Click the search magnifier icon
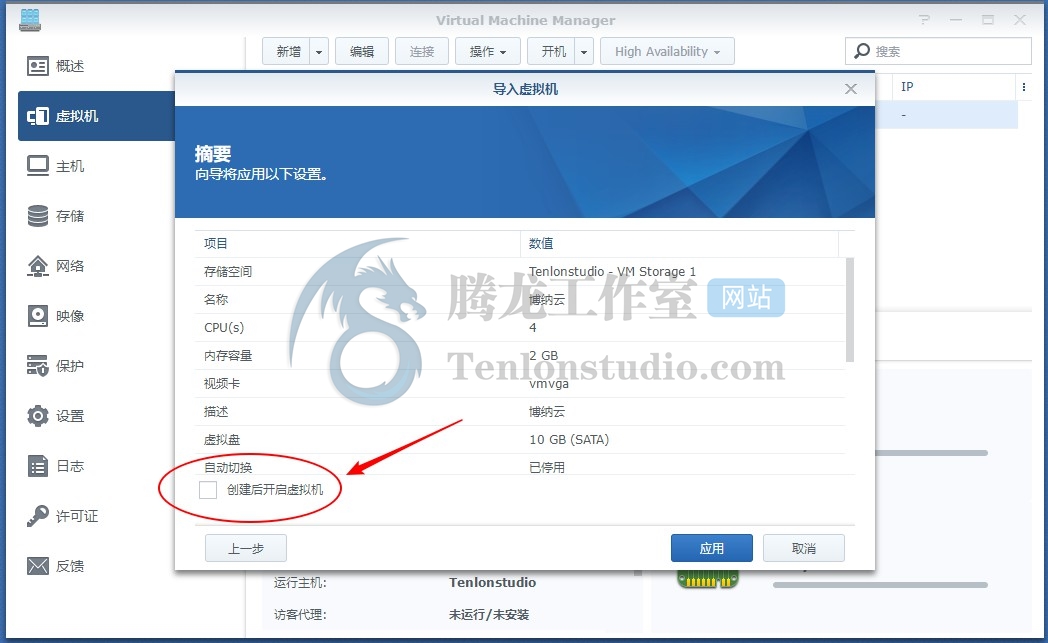1048x643 pixels. tap(862, 51)
